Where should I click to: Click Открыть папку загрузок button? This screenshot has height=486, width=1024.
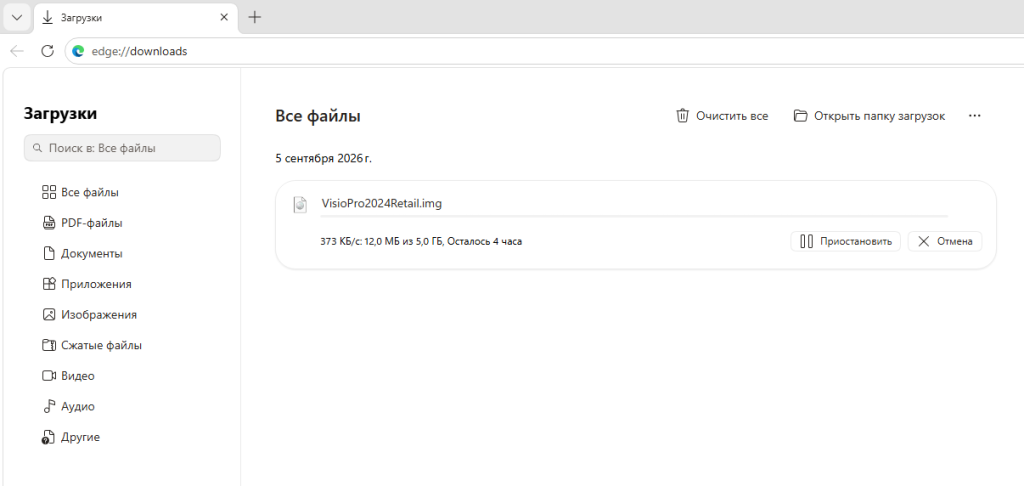pos(869,116)
